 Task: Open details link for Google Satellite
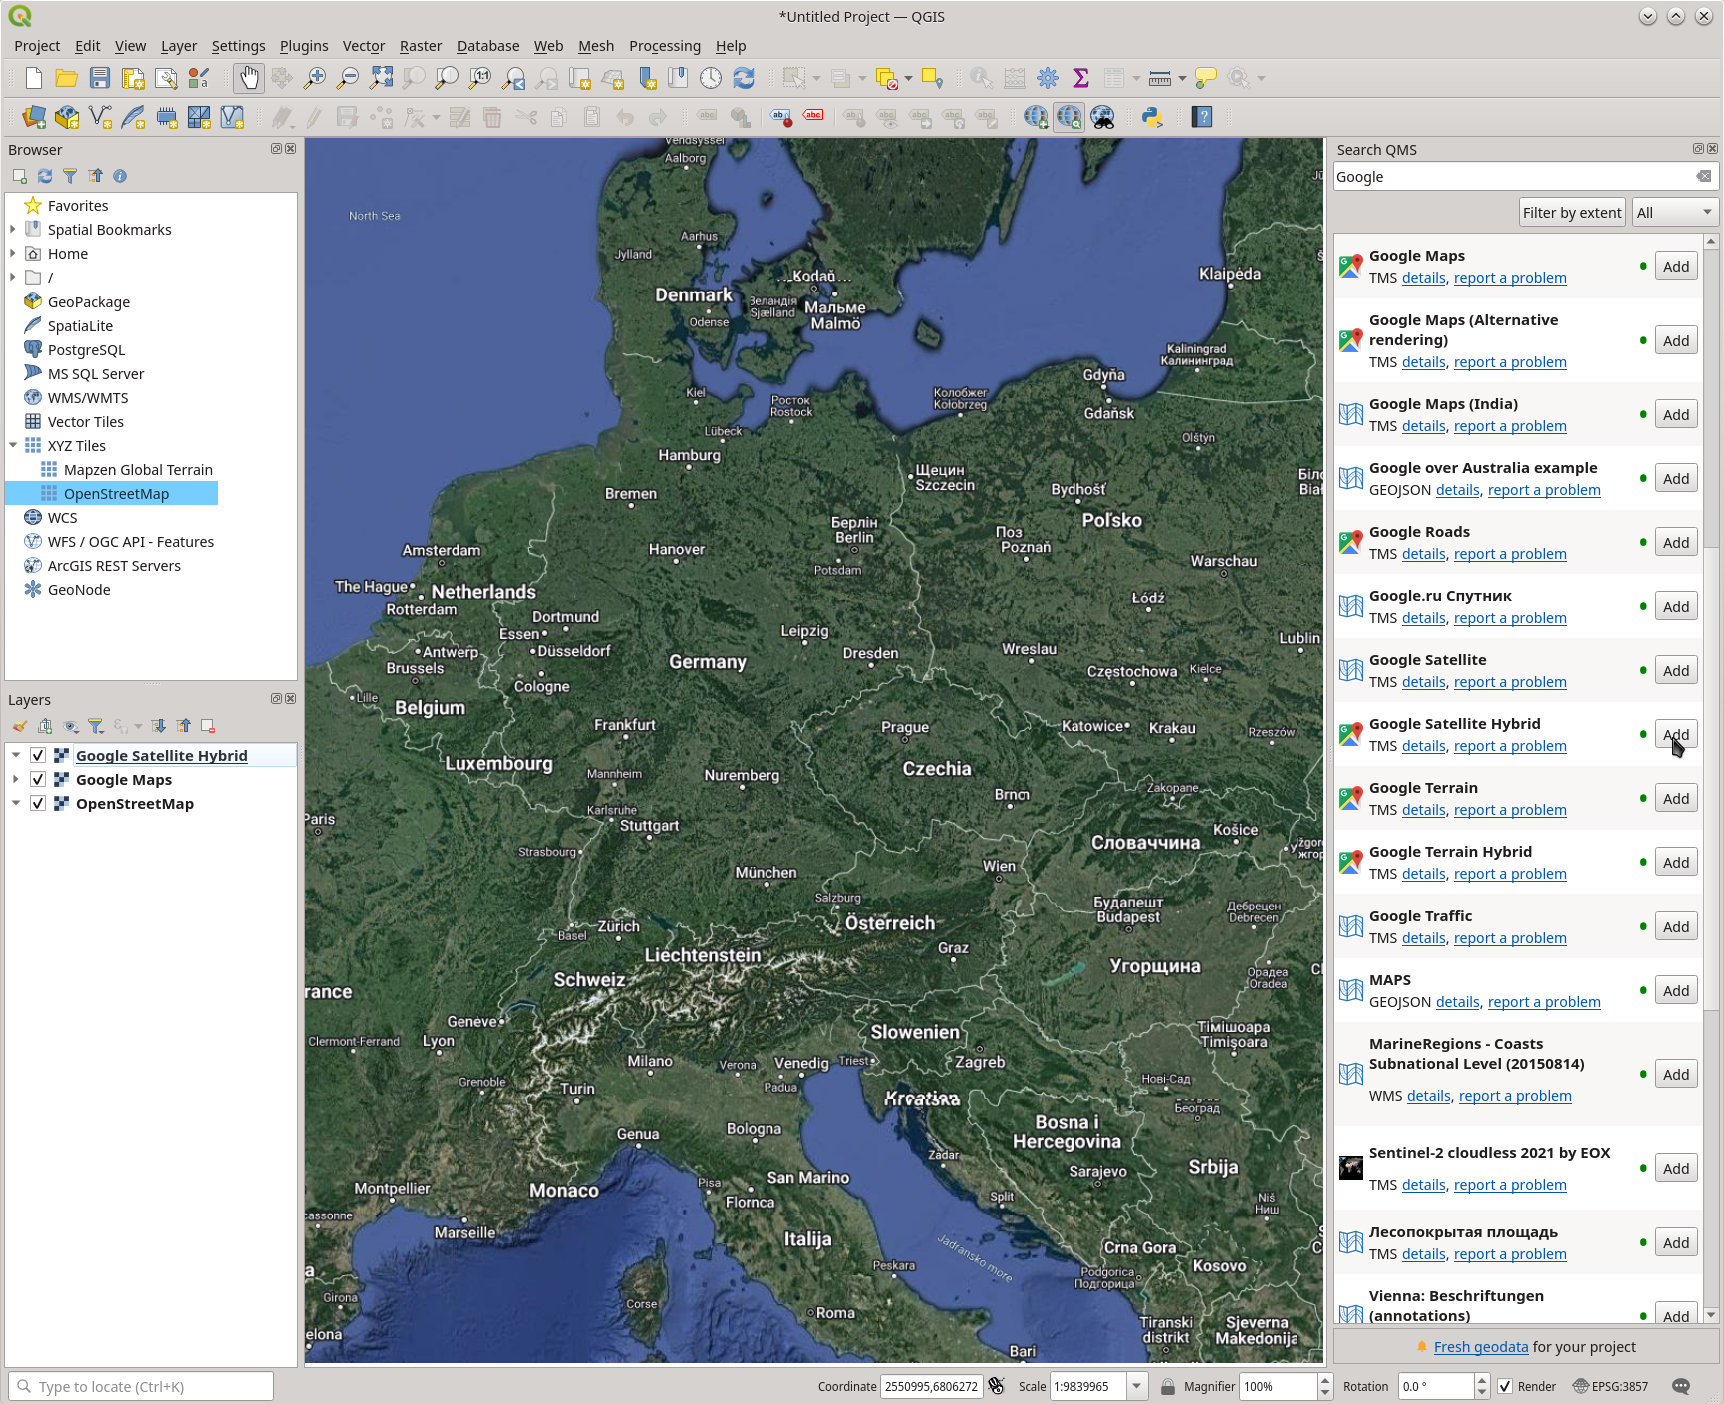1424,682
